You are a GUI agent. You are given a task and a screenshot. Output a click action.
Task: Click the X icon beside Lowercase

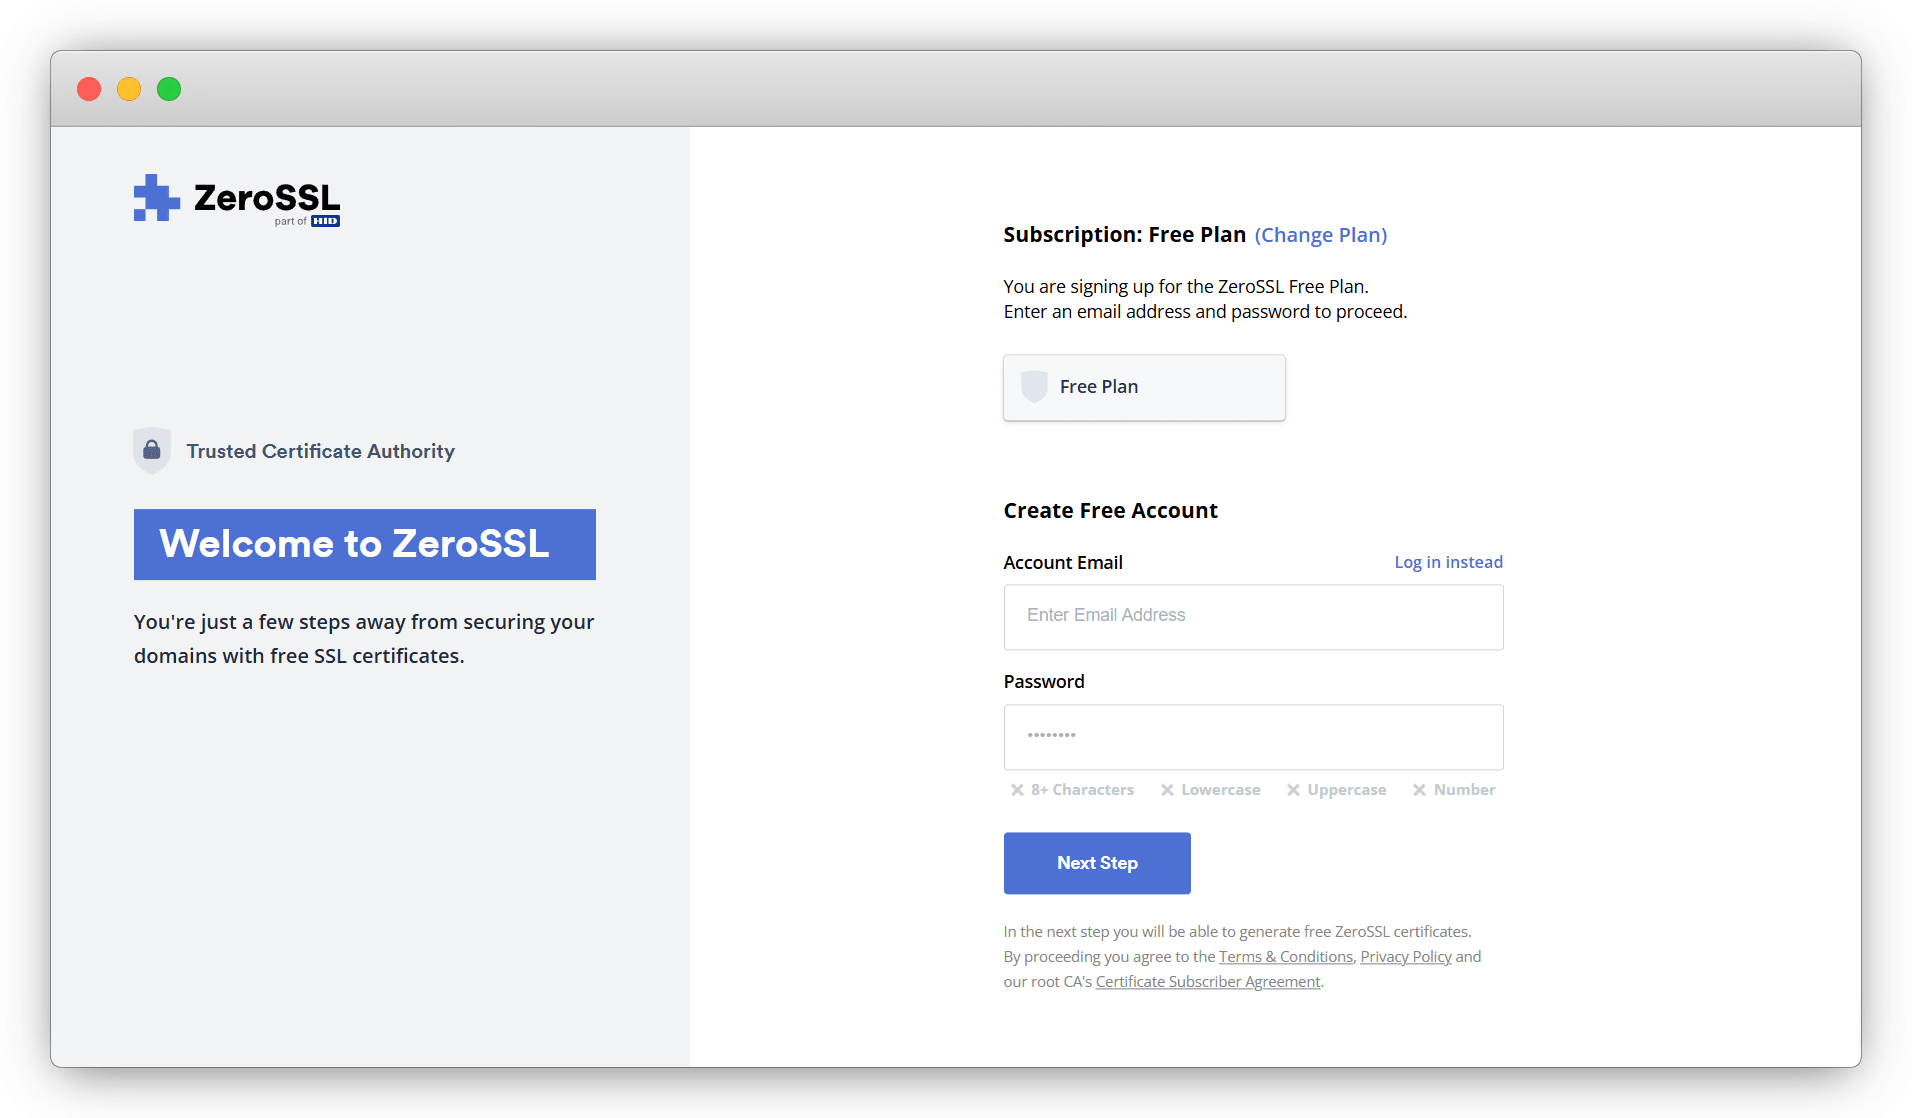point(1167,790)
